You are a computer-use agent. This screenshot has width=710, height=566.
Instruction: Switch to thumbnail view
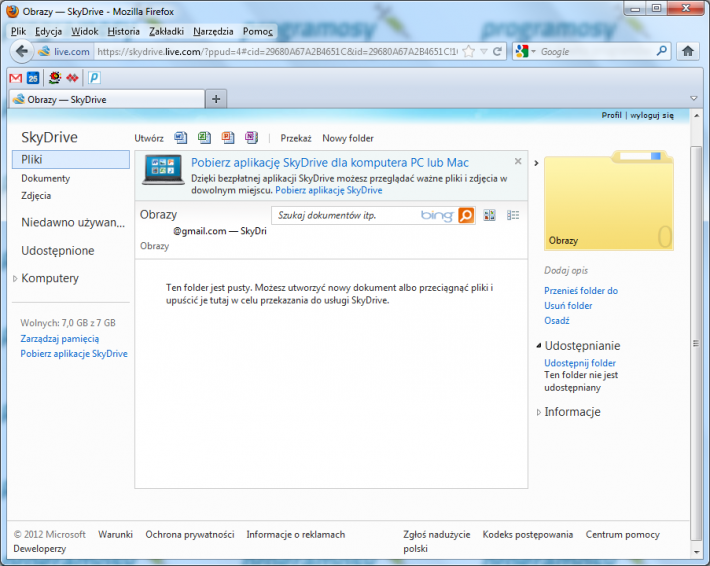[x=489, y=215]
